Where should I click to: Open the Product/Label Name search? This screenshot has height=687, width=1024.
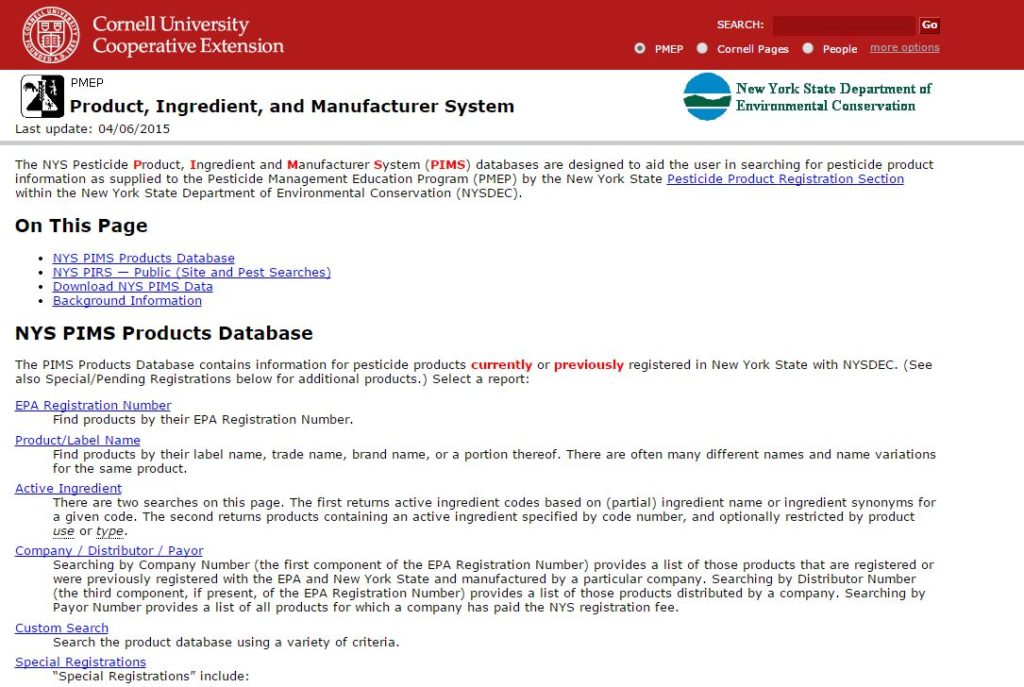click(77, 440)
